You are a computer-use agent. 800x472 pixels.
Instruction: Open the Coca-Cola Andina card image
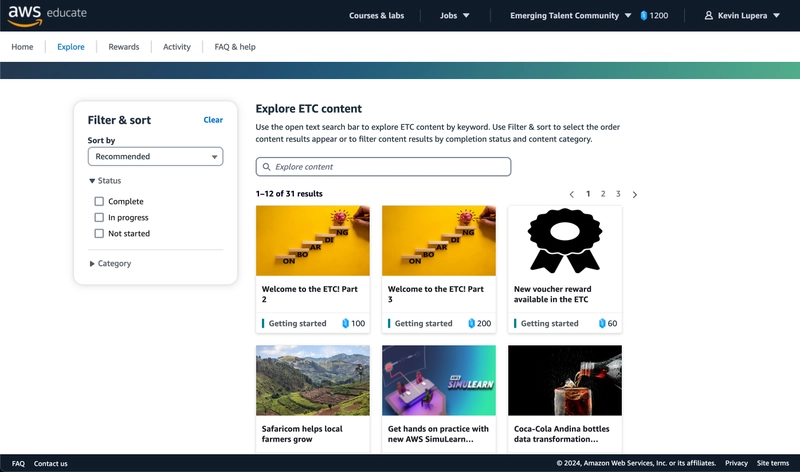pos(565,380)
